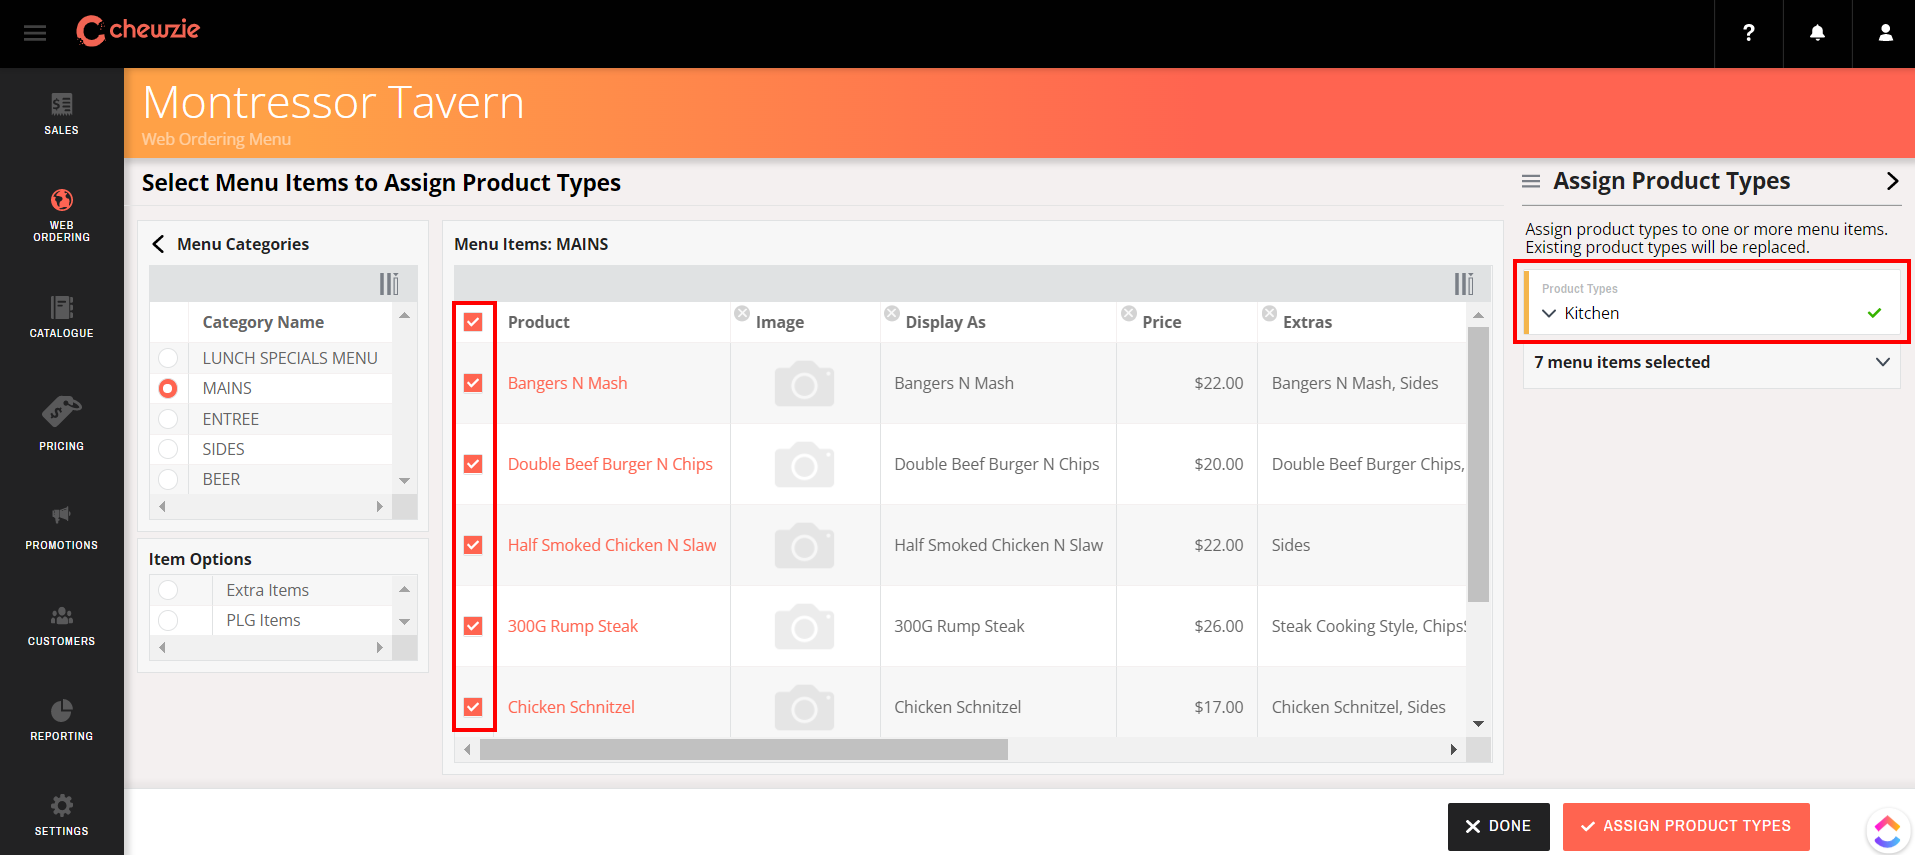Expand the 7 menu items selected list

click(1882, 362)
